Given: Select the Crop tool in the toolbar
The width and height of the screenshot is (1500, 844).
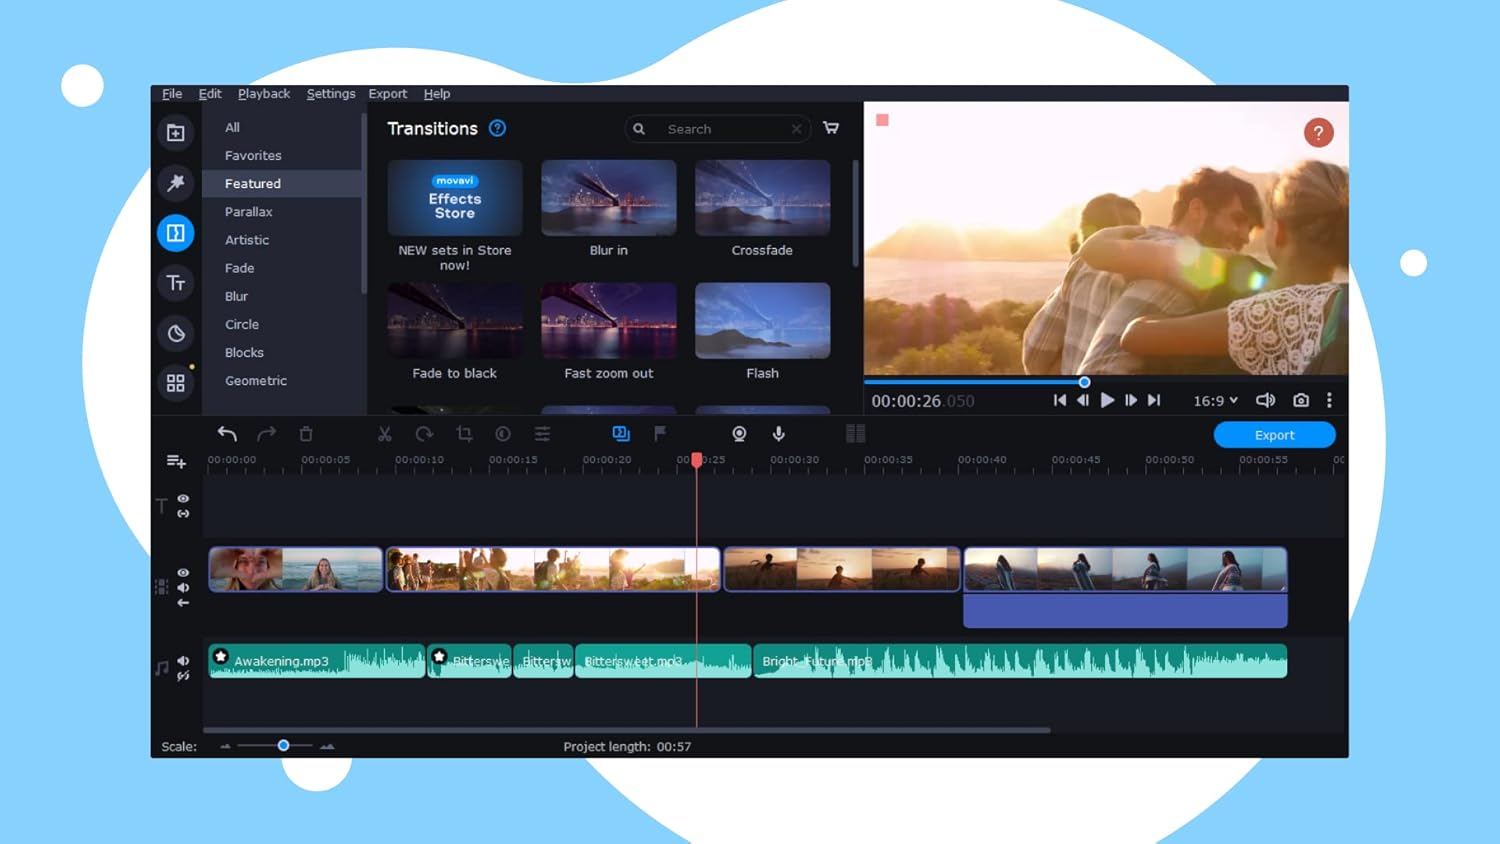Looking at the screenshot, I should tap(463, 433).
